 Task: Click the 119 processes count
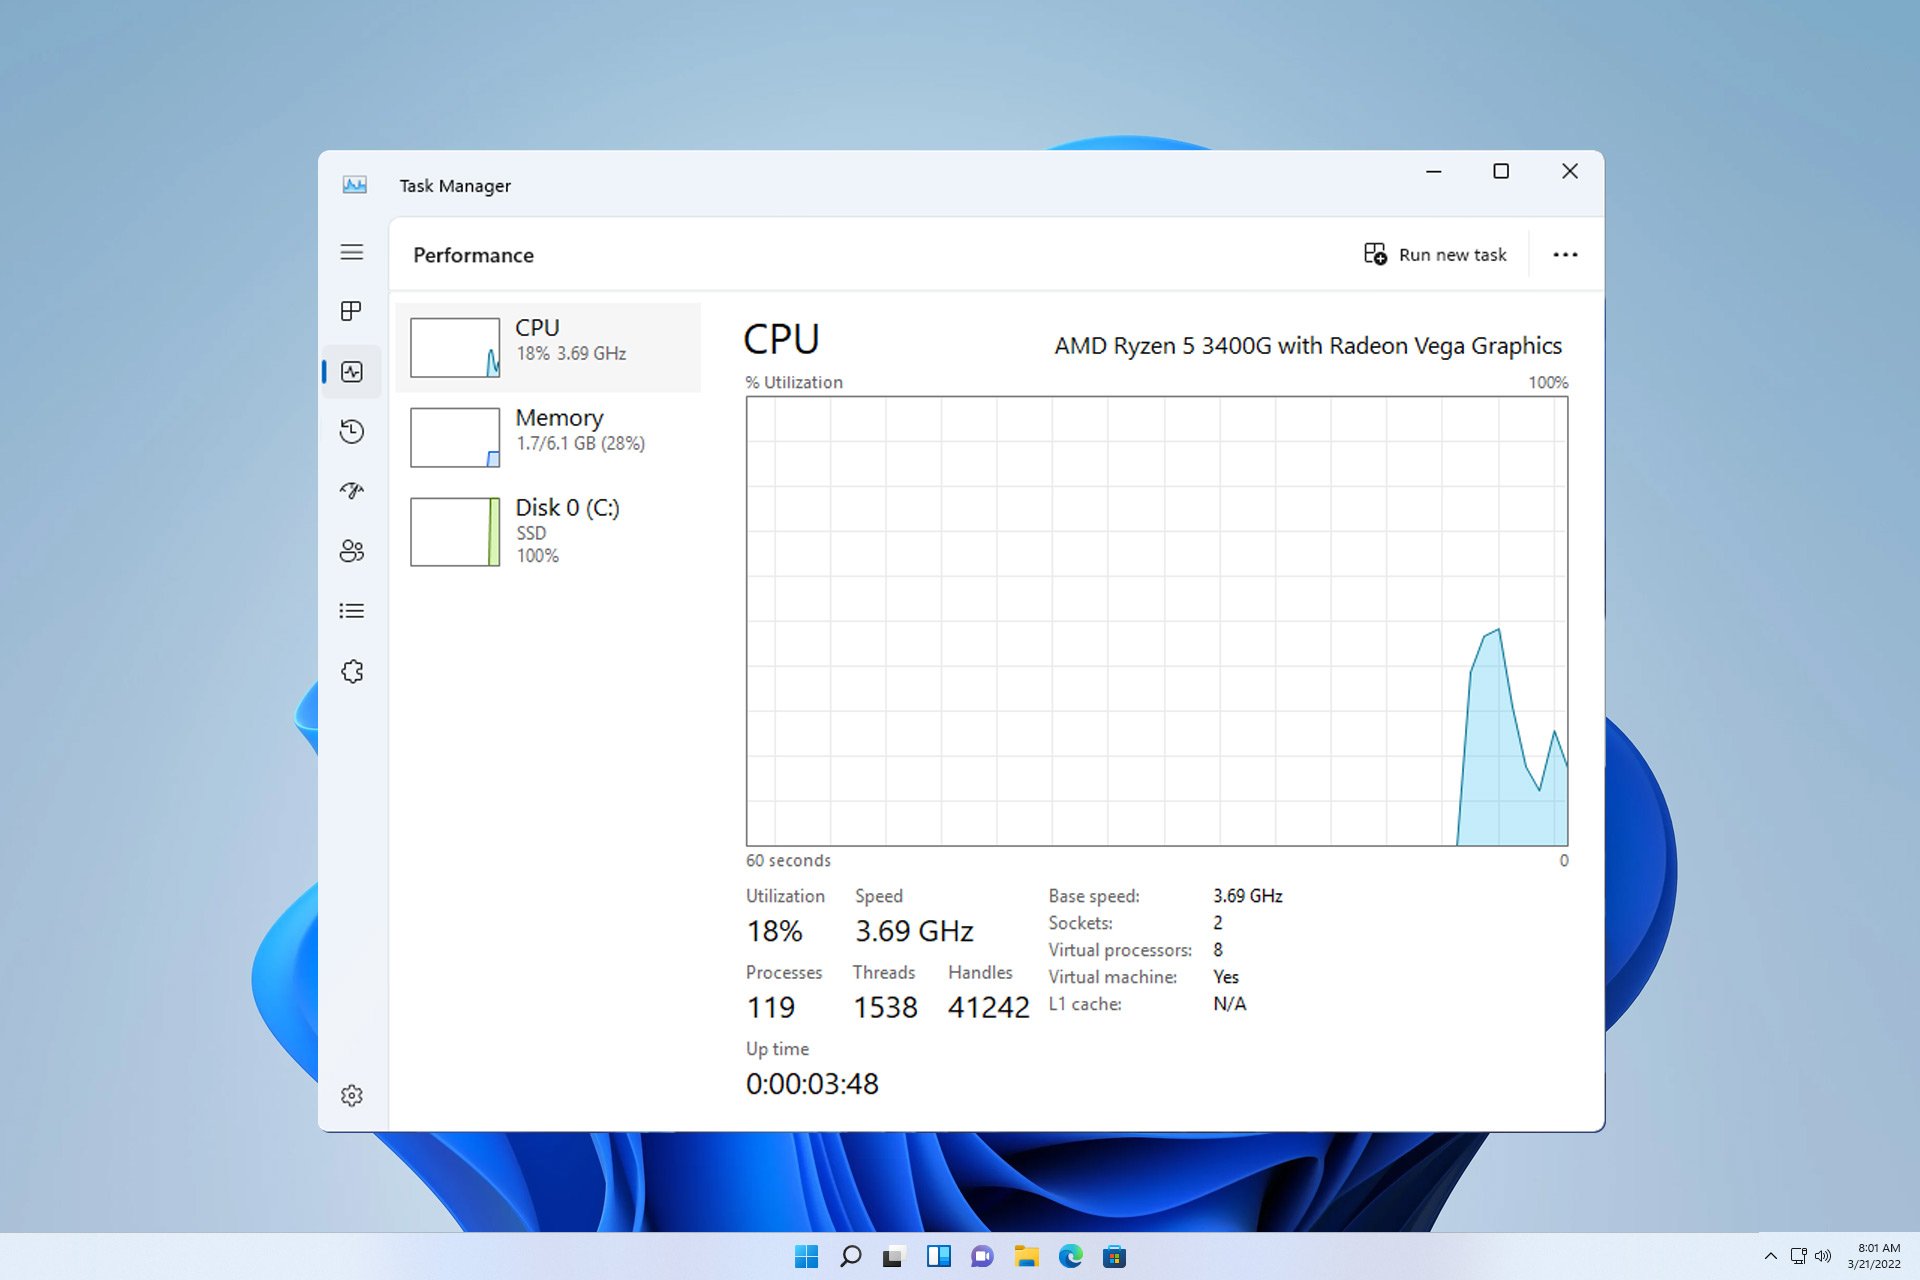click(770, 1007)
